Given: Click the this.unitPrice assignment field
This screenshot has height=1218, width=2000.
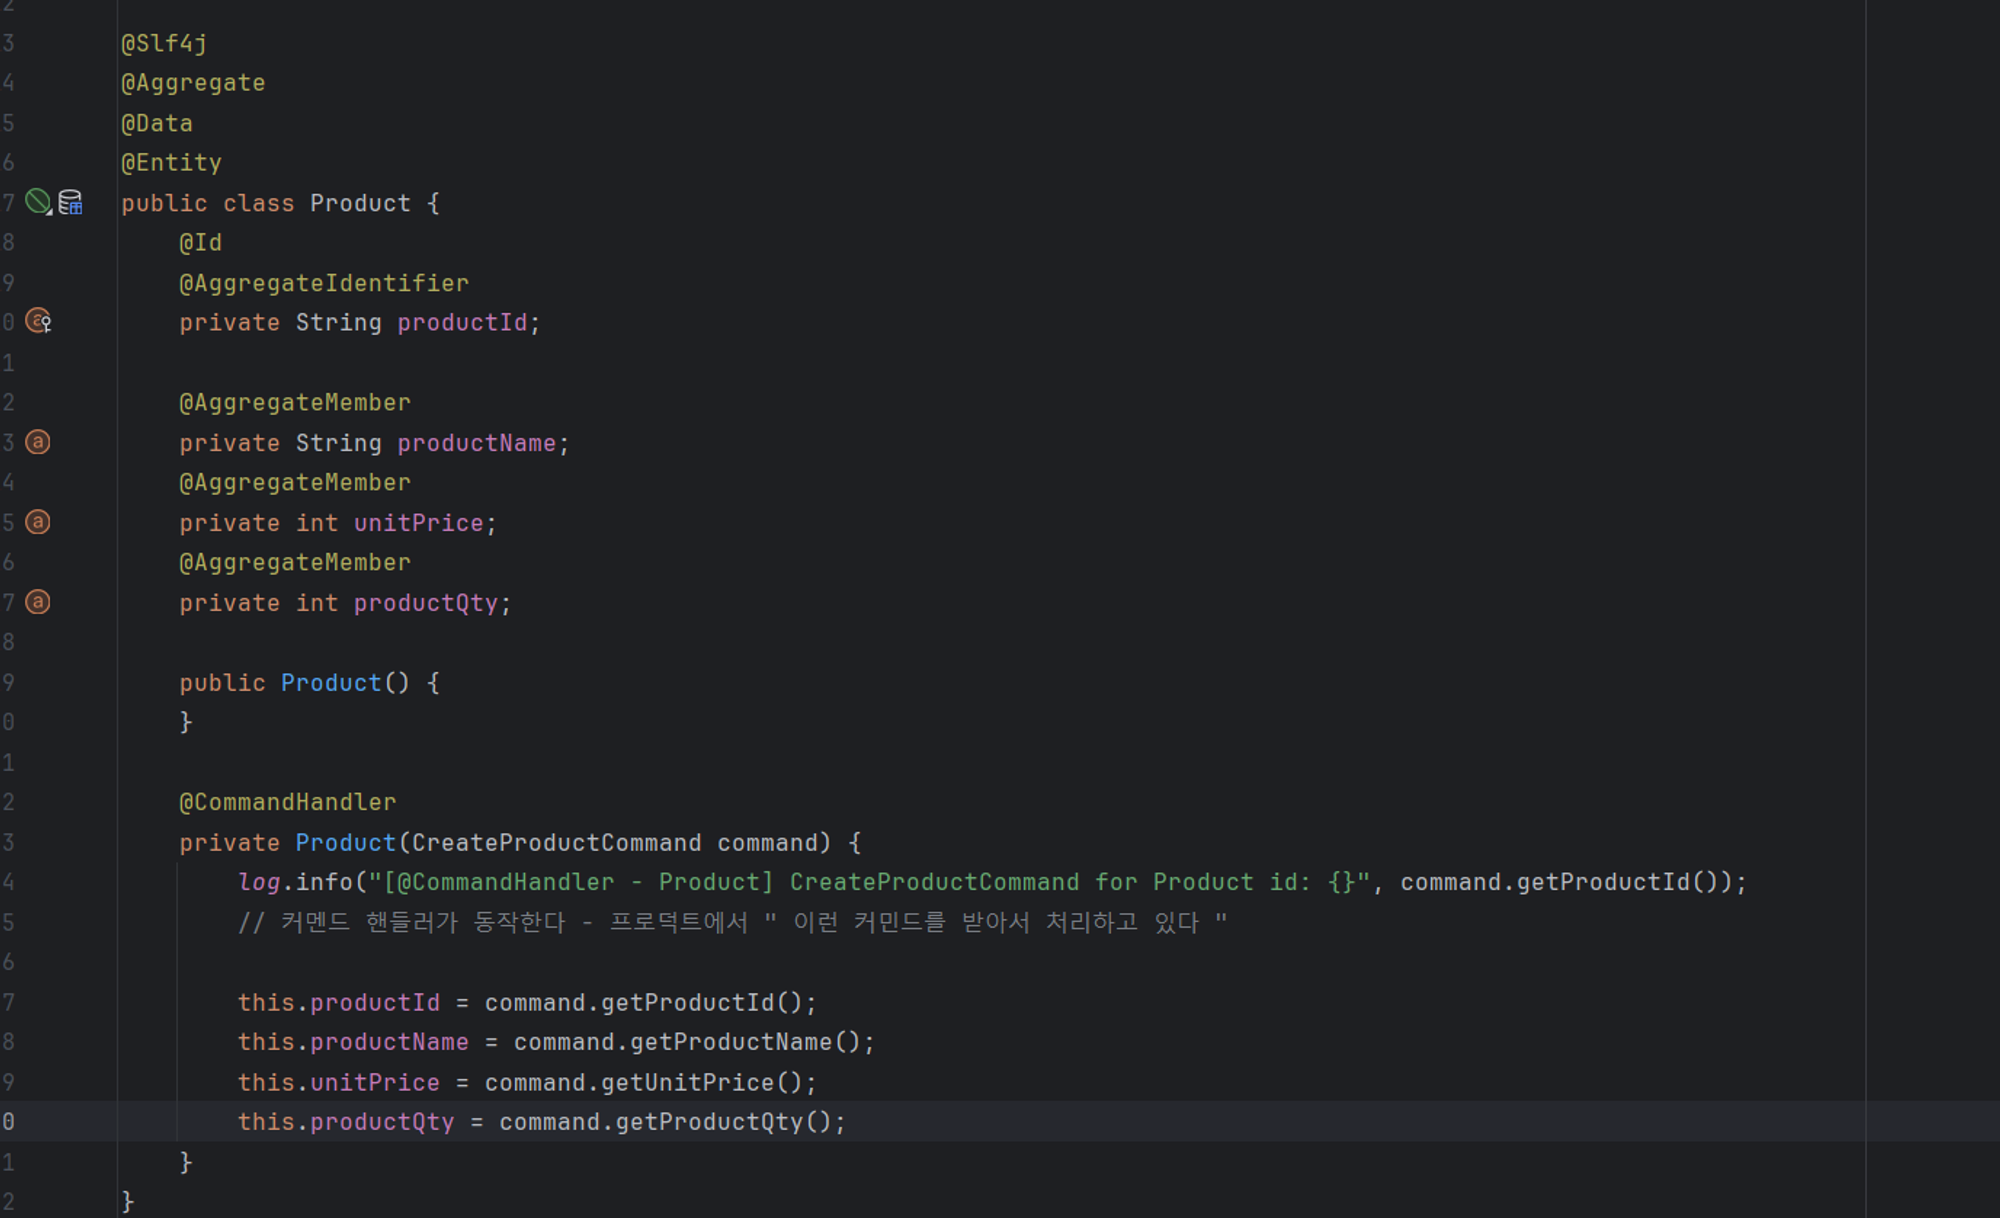Looking at the screenshot, I should point(374,1082).
